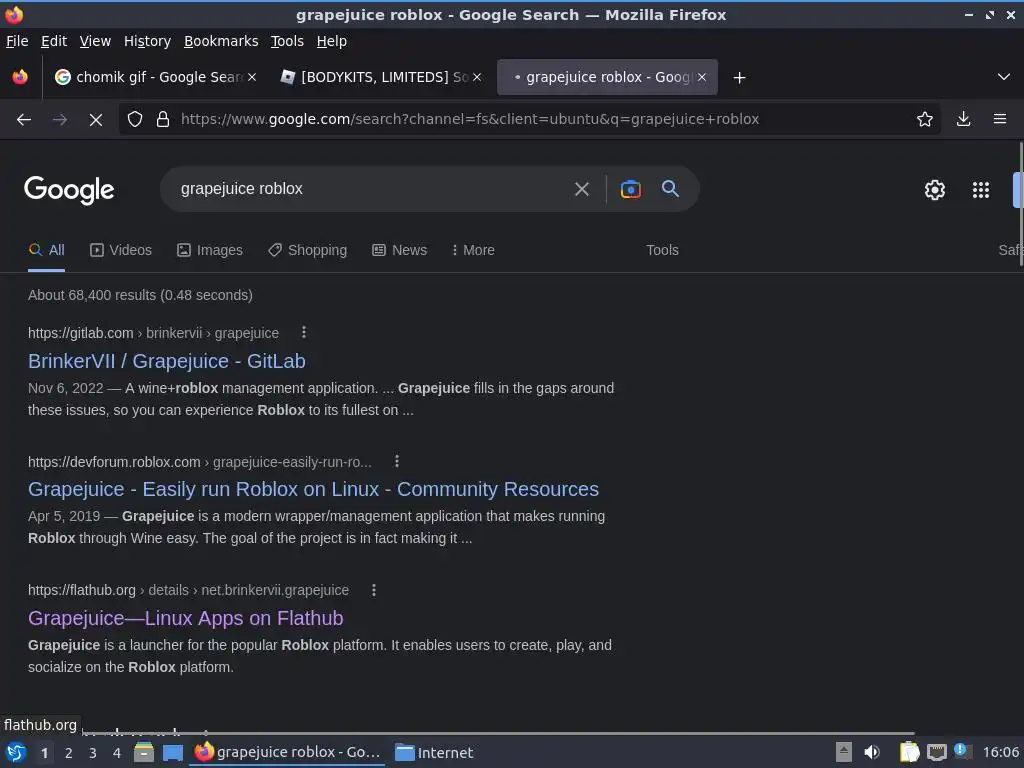
Task: Open the History menu
Action: (148, 41)
